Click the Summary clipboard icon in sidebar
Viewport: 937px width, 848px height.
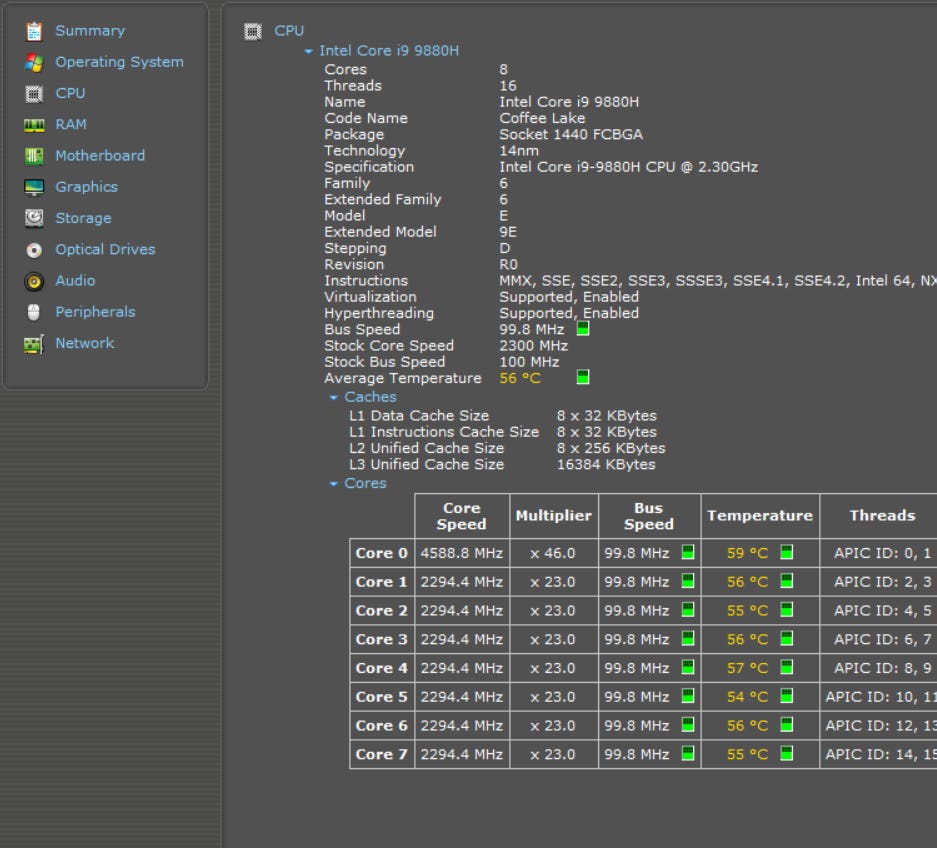pos(34,31)
